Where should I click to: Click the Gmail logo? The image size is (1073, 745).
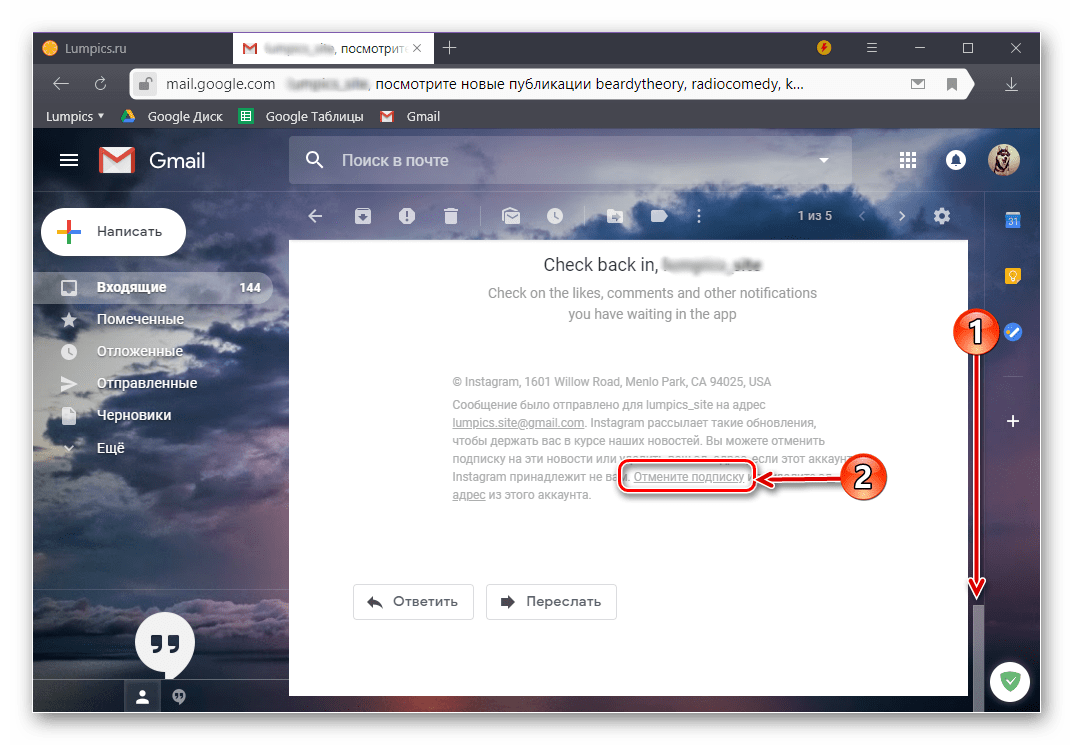click(152, 160)
